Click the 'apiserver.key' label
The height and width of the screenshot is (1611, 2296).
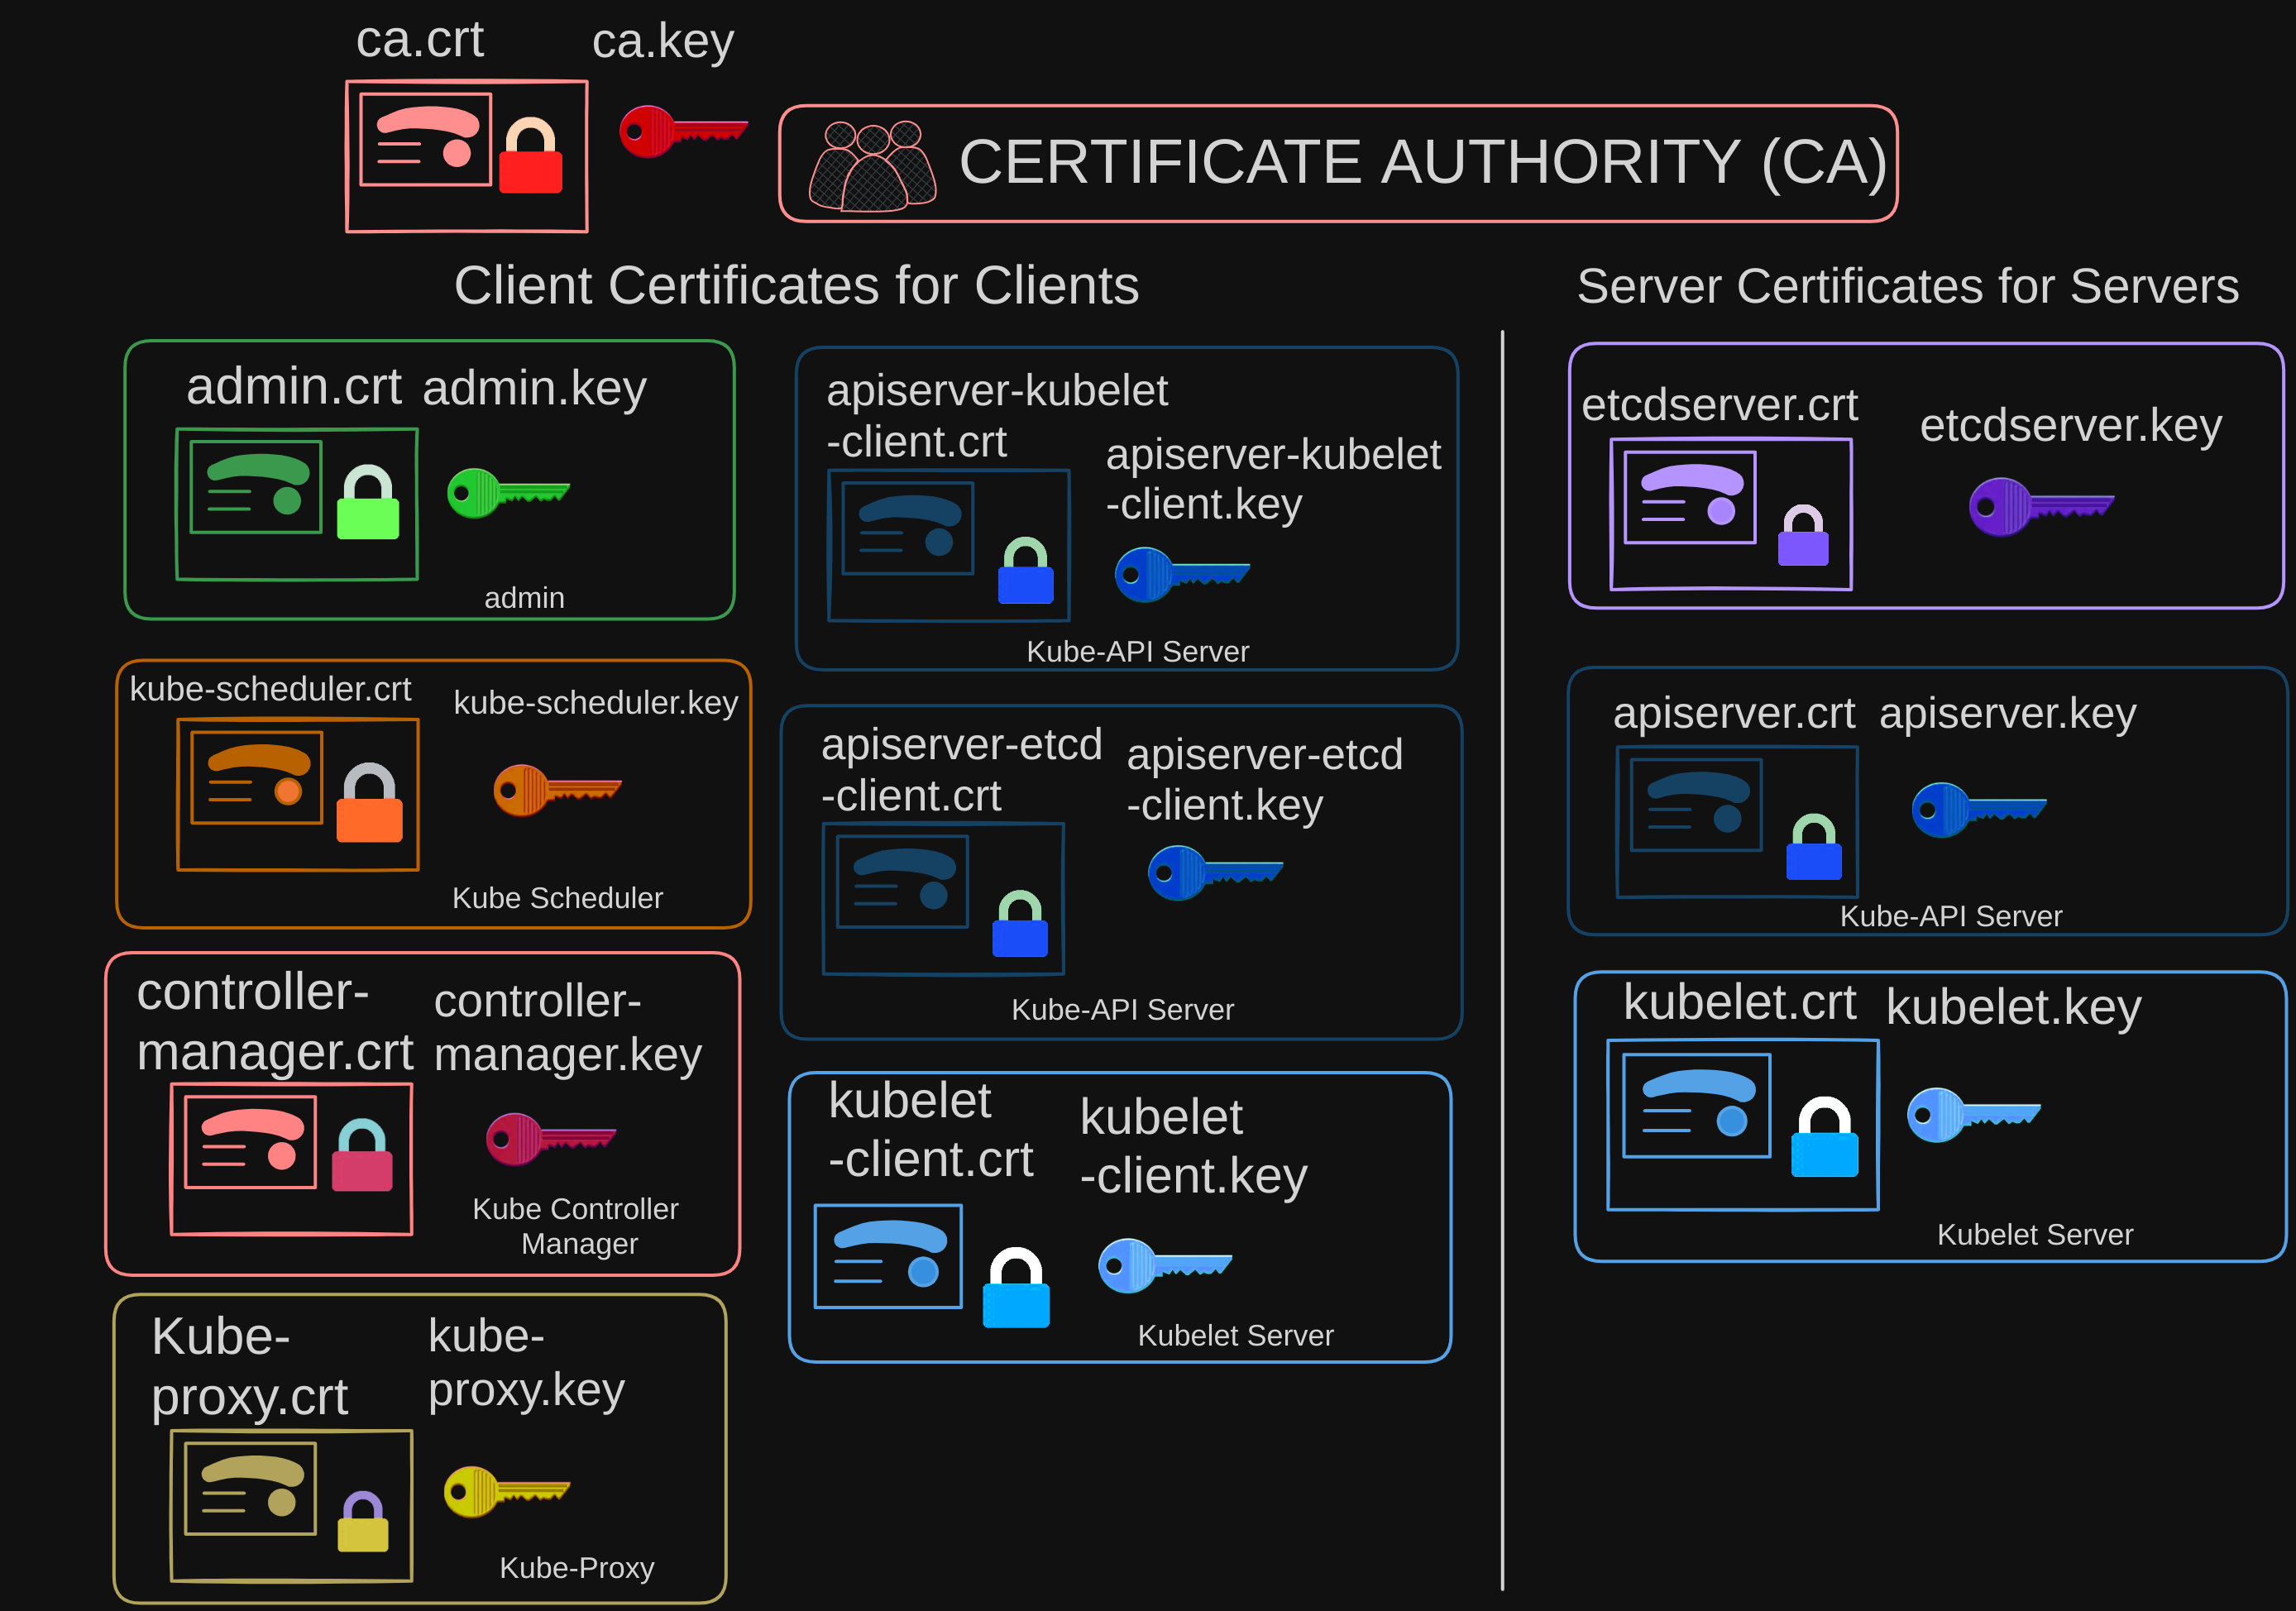tap(2008, 715)
